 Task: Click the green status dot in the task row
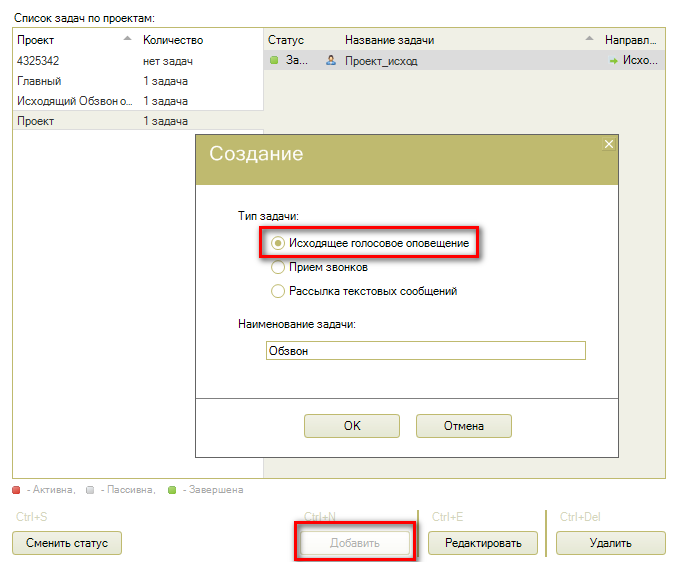point(274,61)
